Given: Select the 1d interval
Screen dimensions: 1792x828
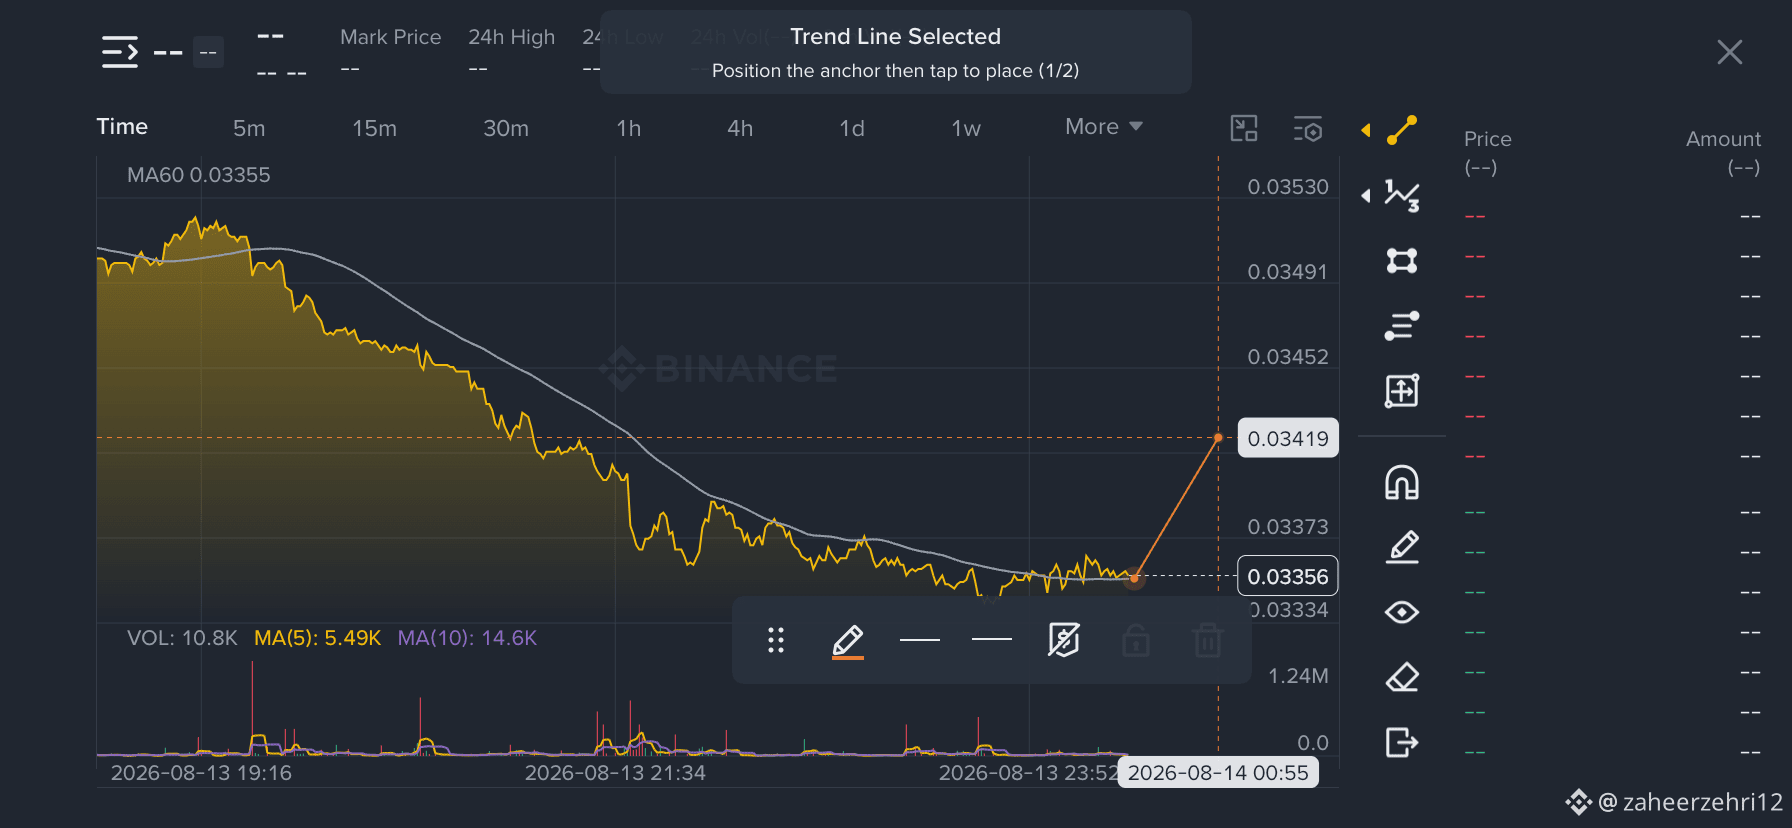Looking at the screenshot, I should (x=852, y=128).
